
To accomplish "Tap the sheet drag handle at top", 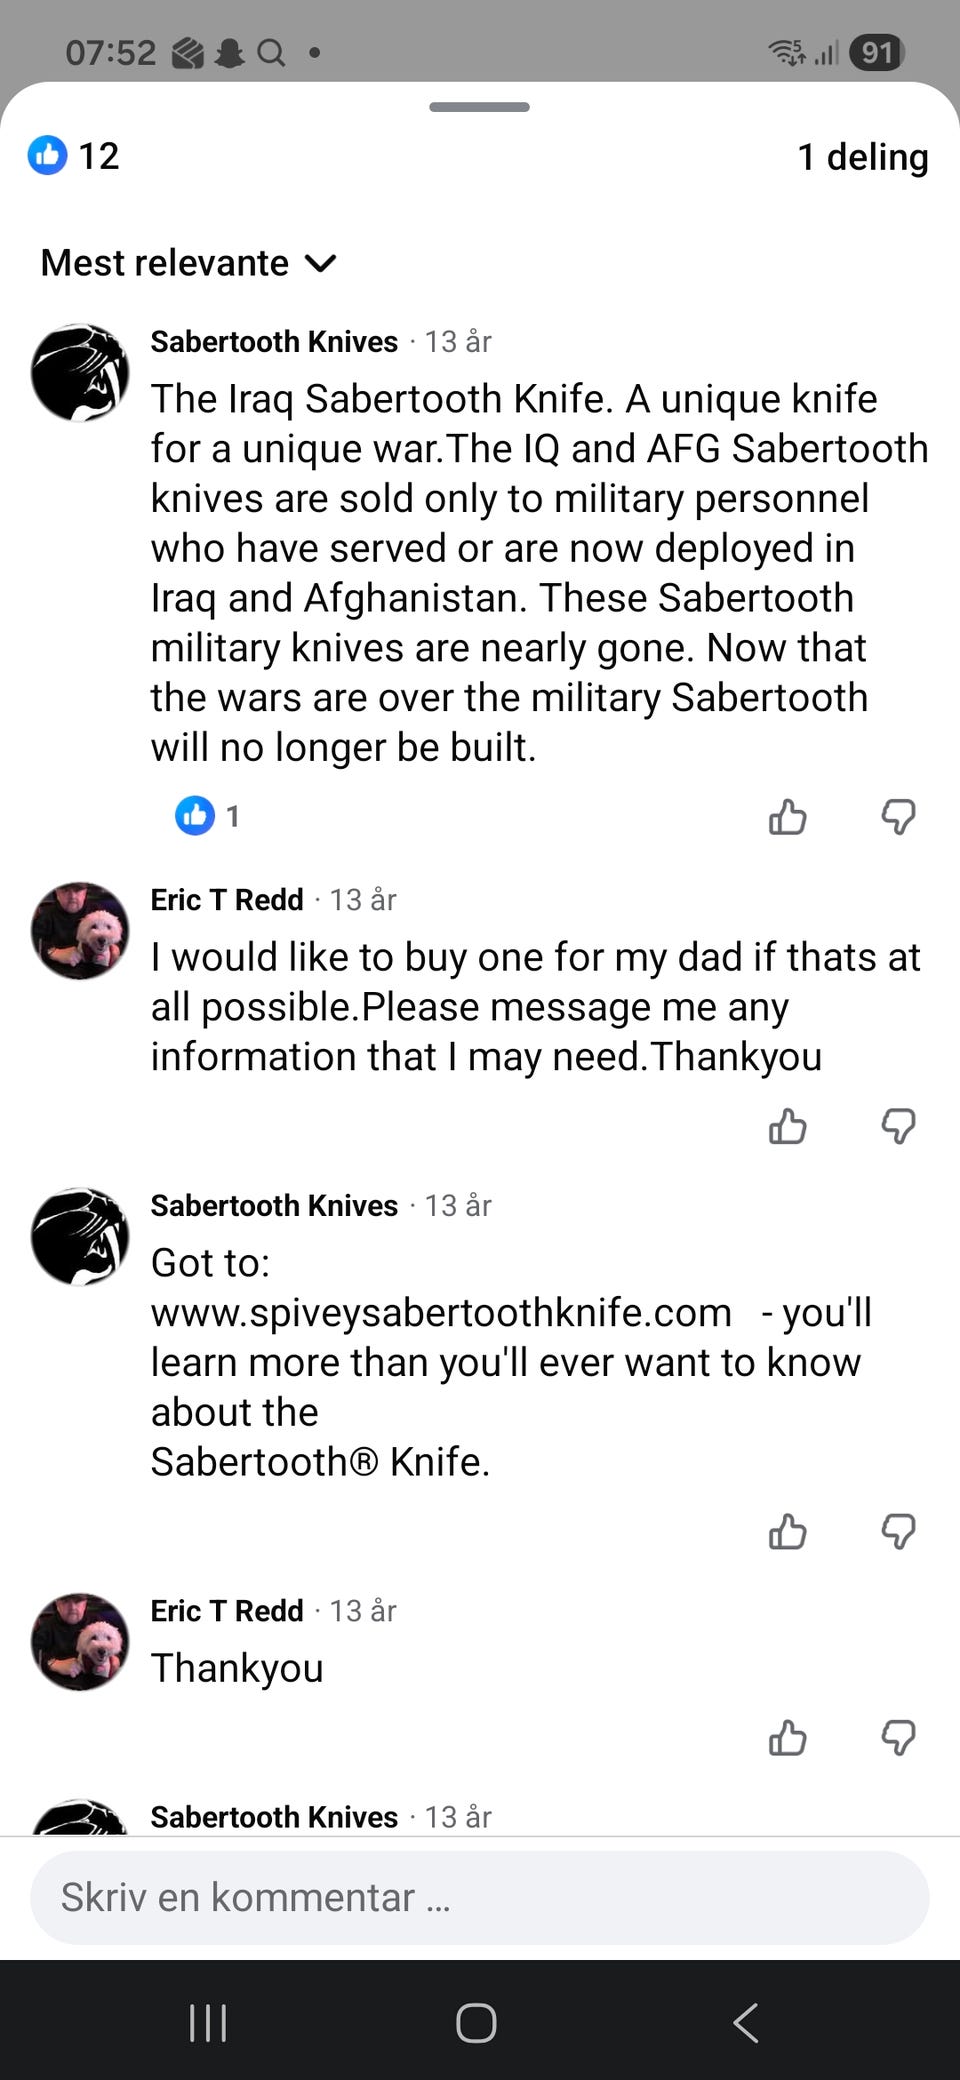I will coord(480,107).
